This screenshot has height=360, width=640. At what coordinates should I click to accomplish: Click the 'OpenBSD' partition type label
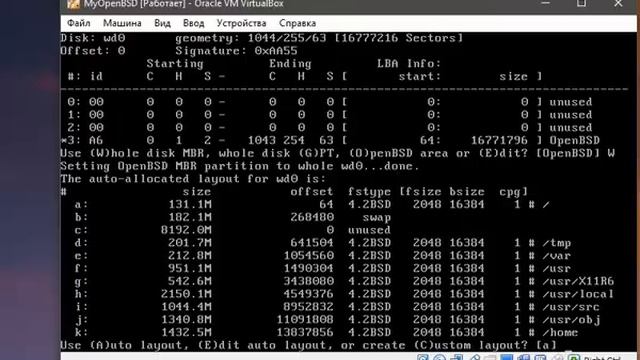(x=574, y=140)
